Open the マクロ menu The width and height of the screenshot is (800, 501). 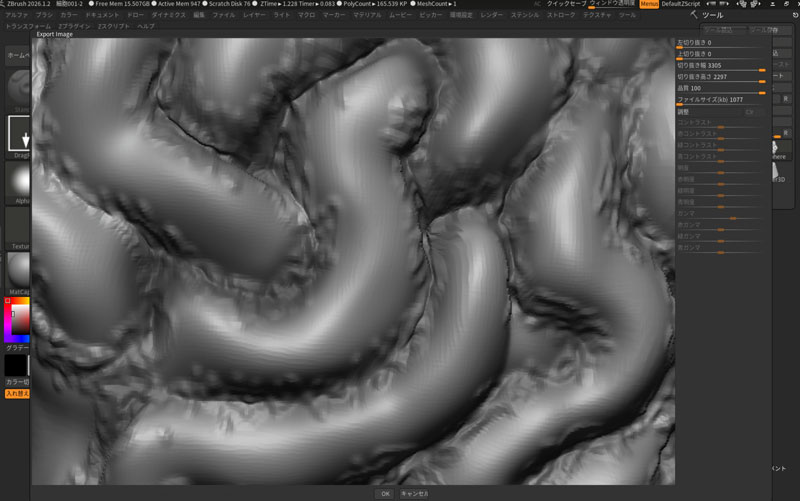[x=306, y=15]
